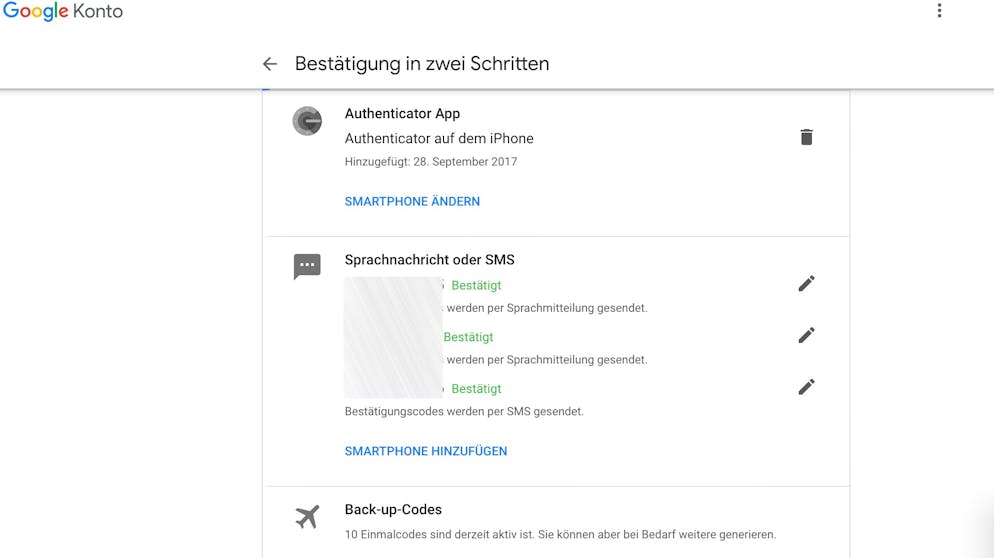Screen dimensions: 994x558
Task: Select Sprachnachricht oder SMS heading
Action: (x=430, y=259)
